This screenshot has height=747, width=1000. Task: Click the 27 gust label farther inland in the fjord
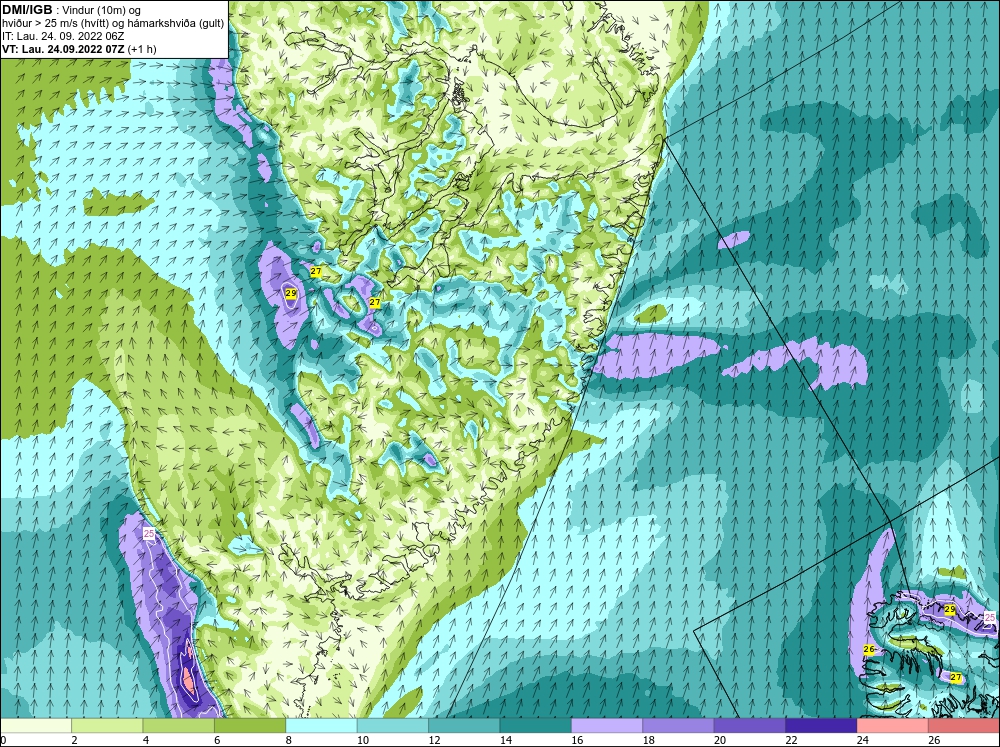375,302
